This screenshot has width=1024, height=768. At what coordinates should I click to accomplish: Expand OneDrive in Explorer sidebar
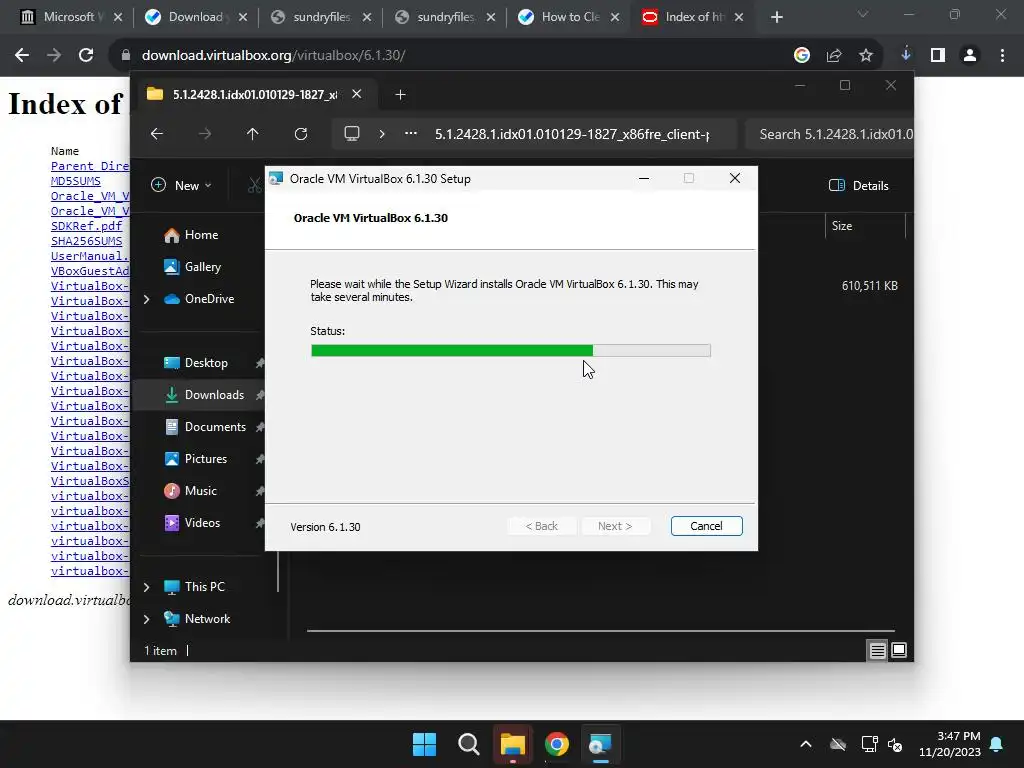[147, 299]
